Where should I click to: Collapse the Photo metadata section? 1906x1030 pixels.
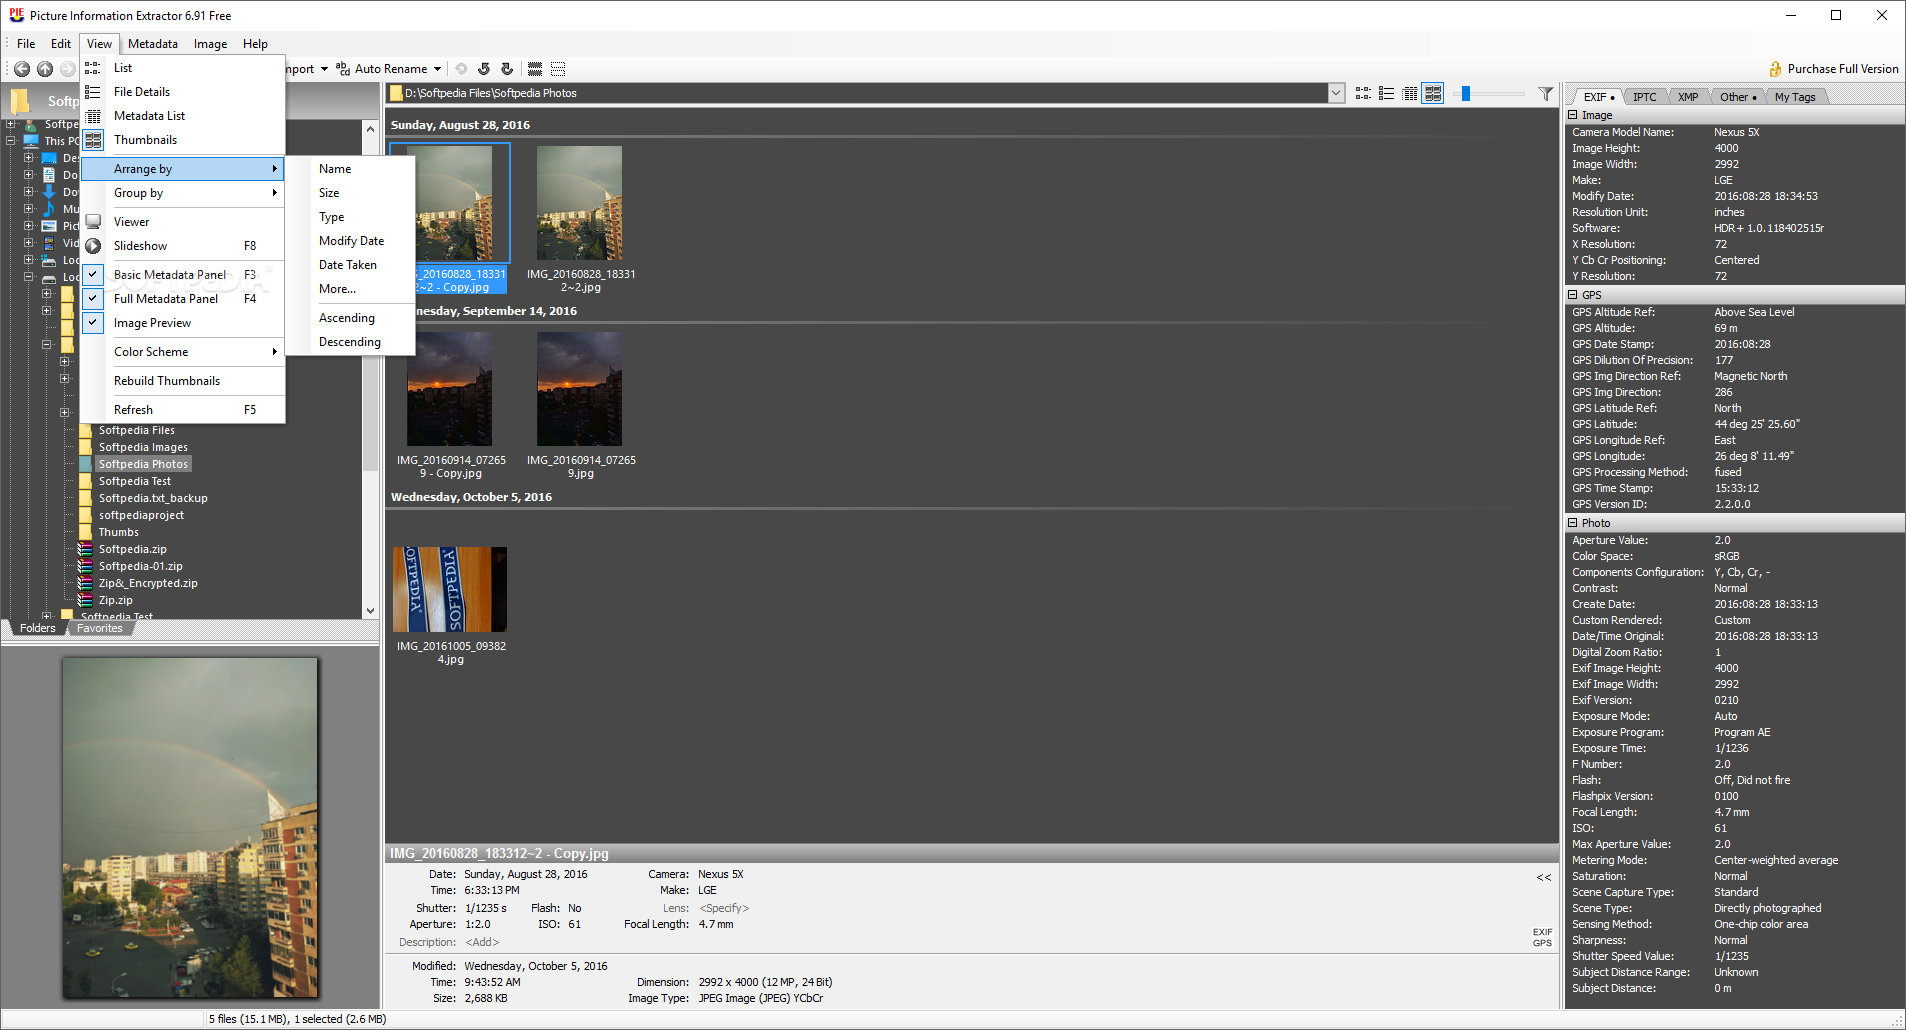(1573, 523)
